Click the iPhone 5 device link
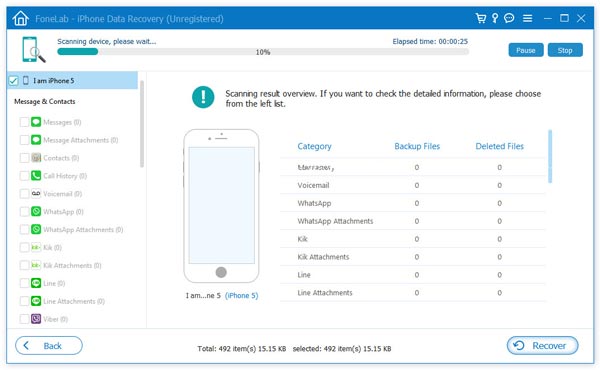The width and height of the screenshot is (600, 370). tap(241, 295)
